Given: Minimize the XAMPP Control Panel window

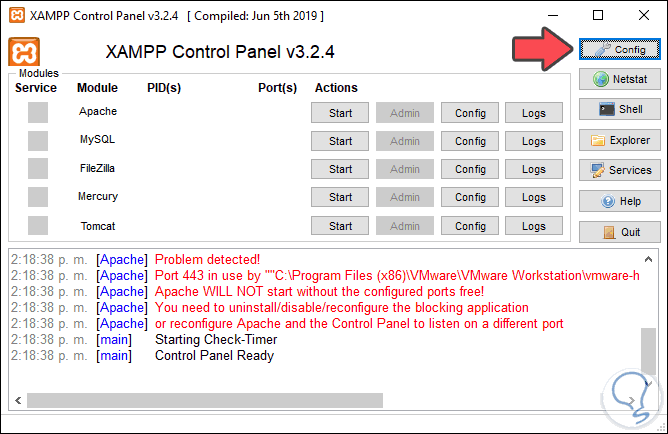Looking at the screenshot, I should (553, 15).
